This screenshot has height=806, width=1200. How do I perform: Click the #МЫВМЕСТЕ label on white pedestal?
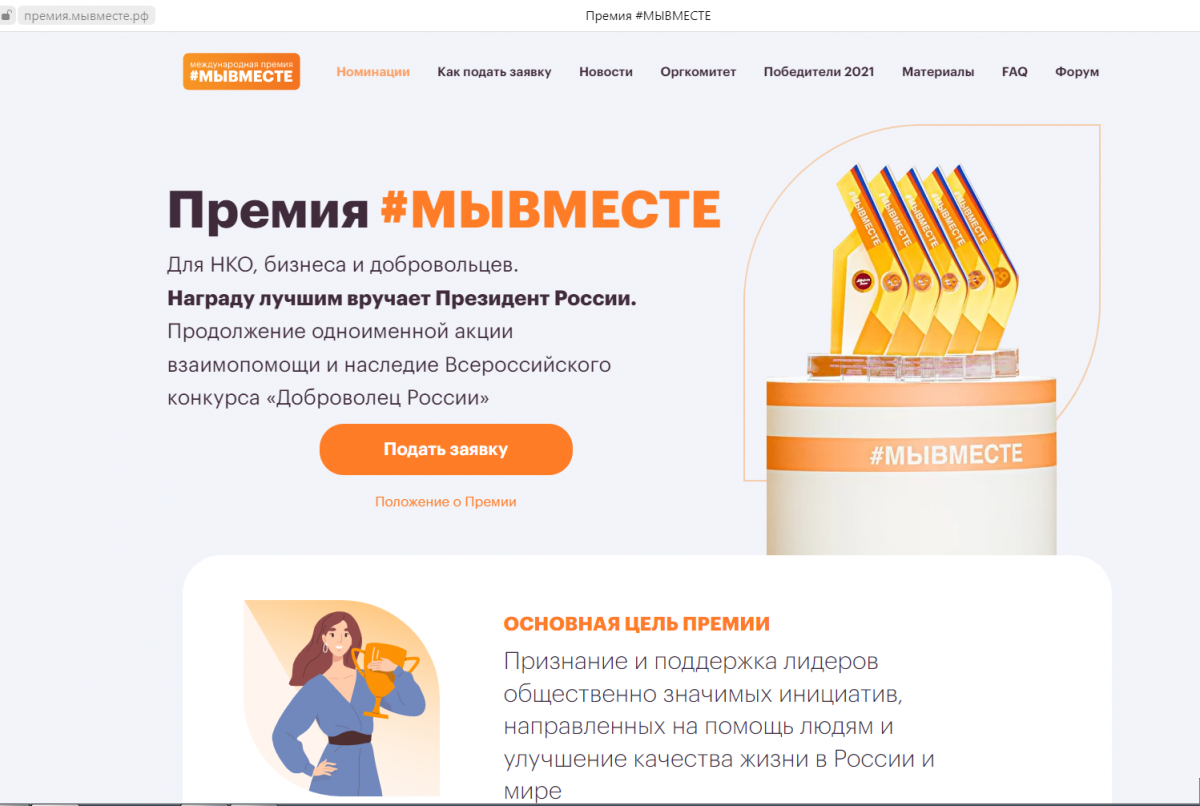pyautogui.click(x=946, y=455)
